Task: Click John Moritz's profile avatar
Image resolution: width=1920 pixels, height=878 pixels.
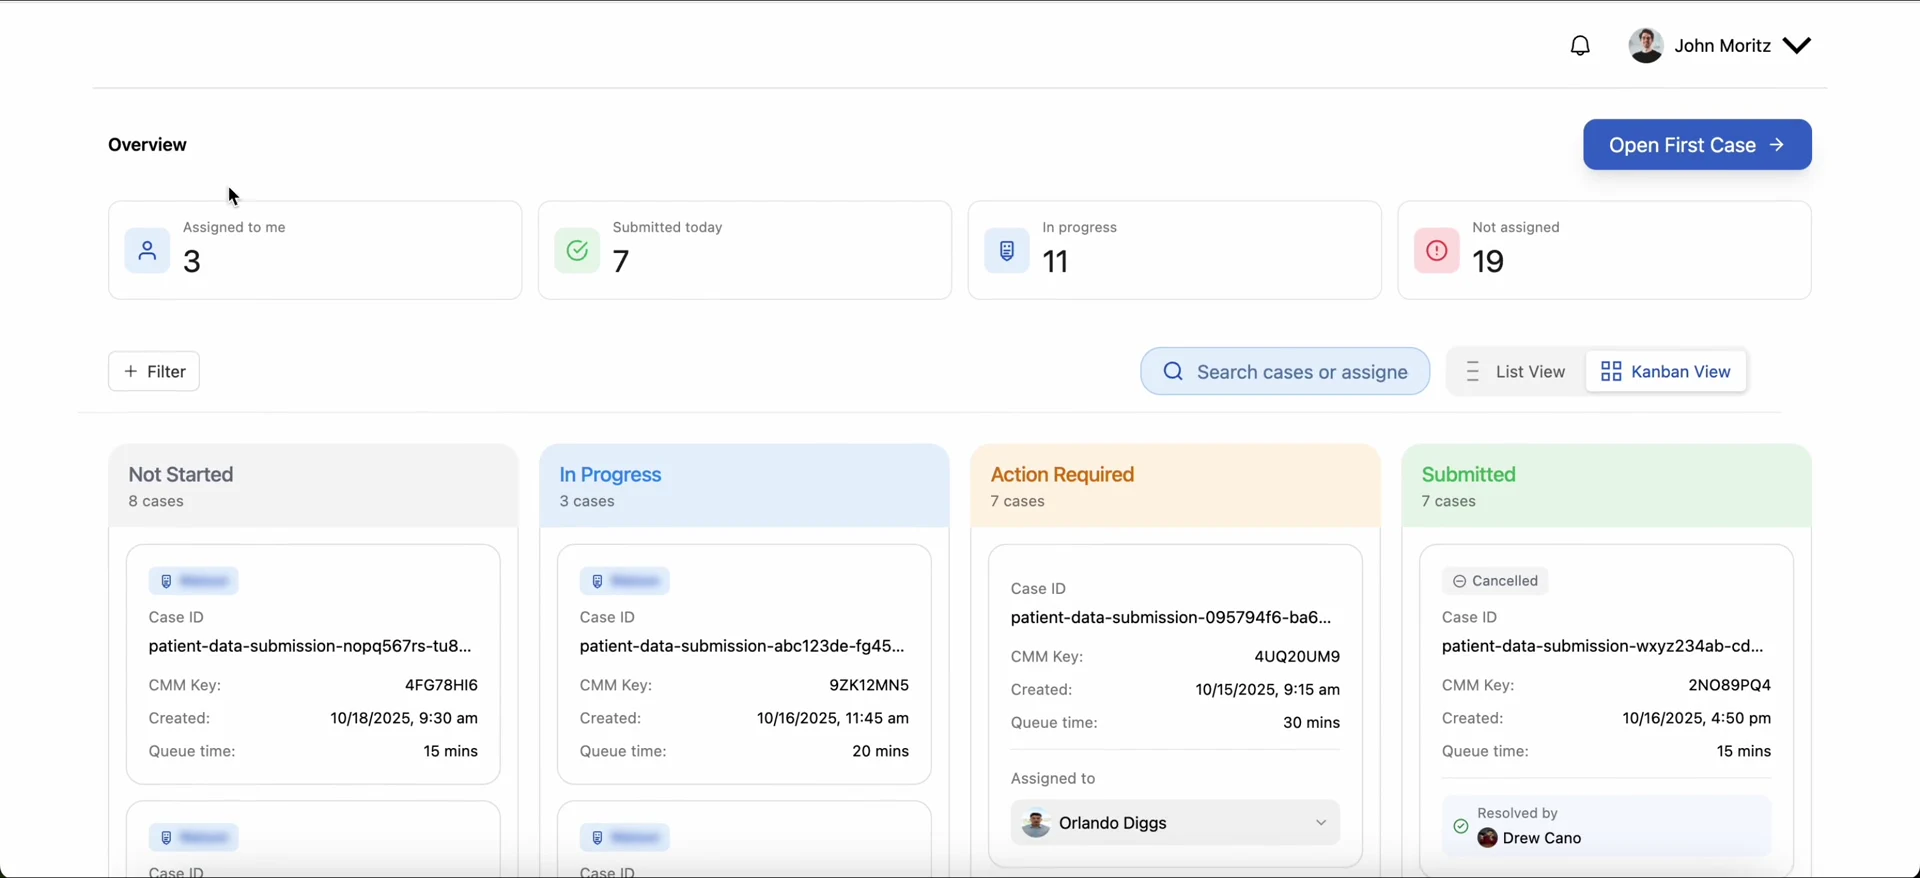Action: click(x=1646, y=46)
